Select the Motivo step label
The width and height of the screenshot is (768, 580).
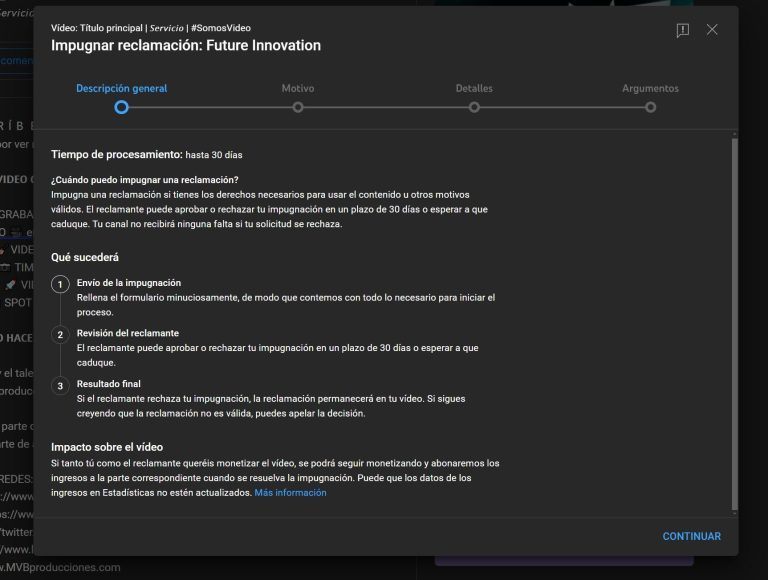coord(298,89)
